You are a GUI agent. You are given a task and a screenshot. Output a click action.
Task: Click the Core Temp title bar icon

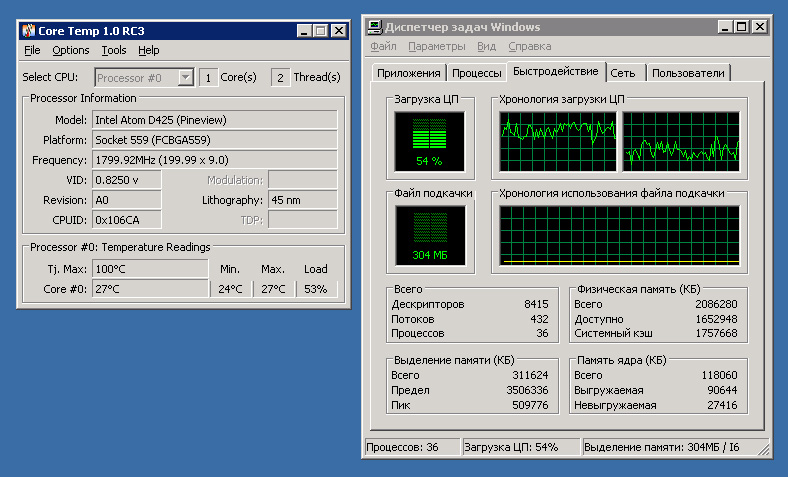(x=29, y=31)
